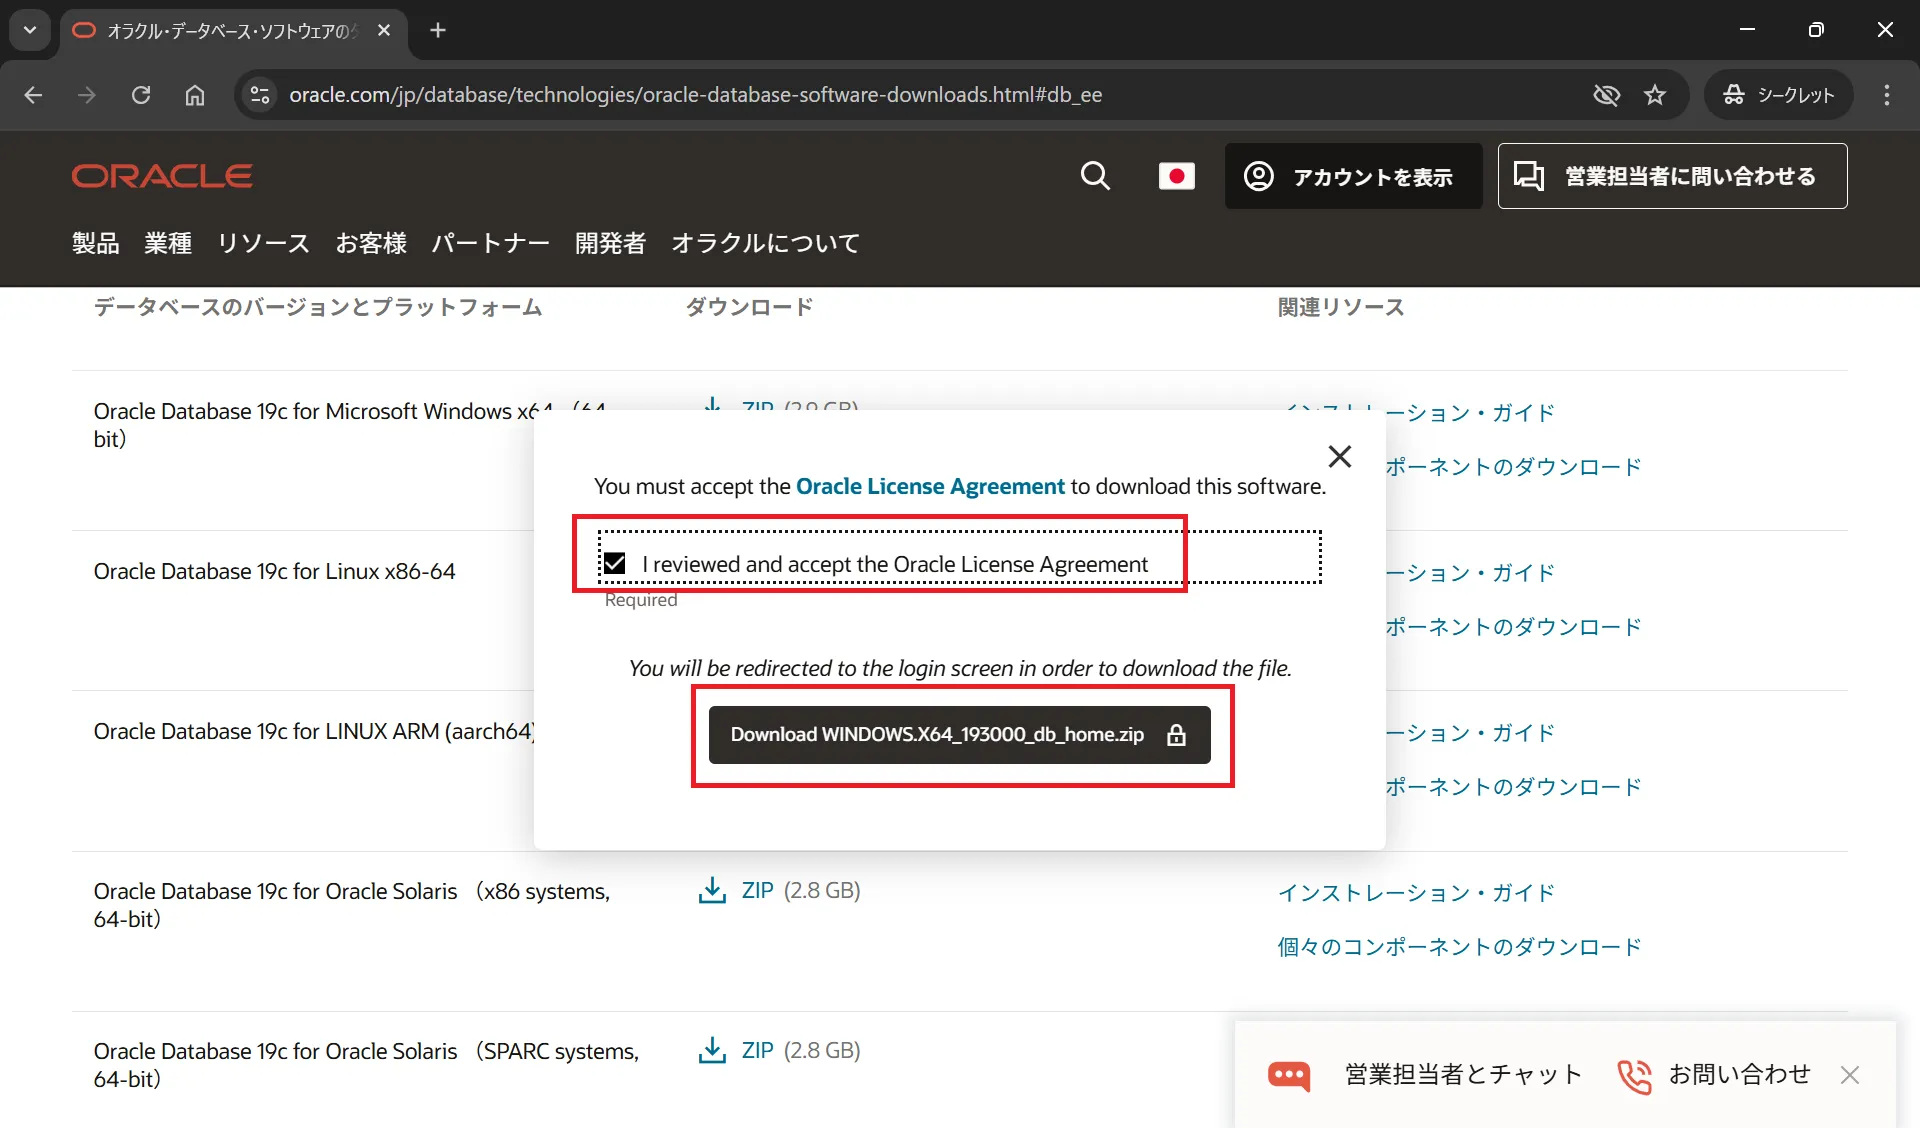Click the lock icon on the download button

[1177, 735]
